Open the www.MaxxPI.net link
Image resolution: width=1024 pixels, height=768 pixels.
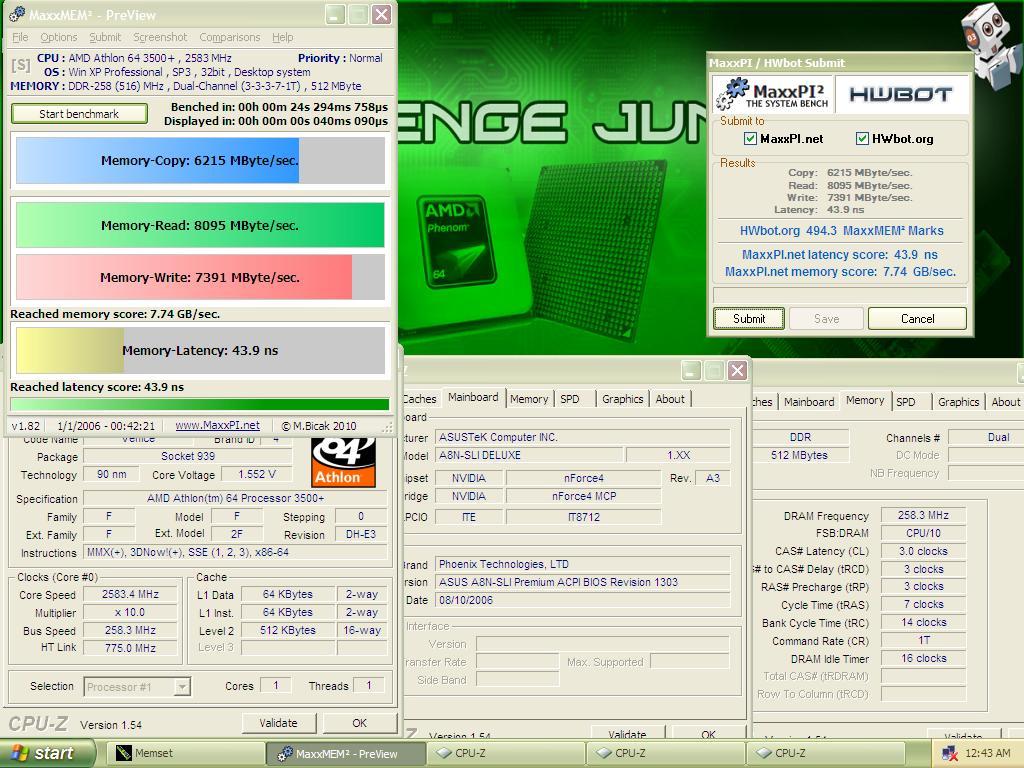217,425
